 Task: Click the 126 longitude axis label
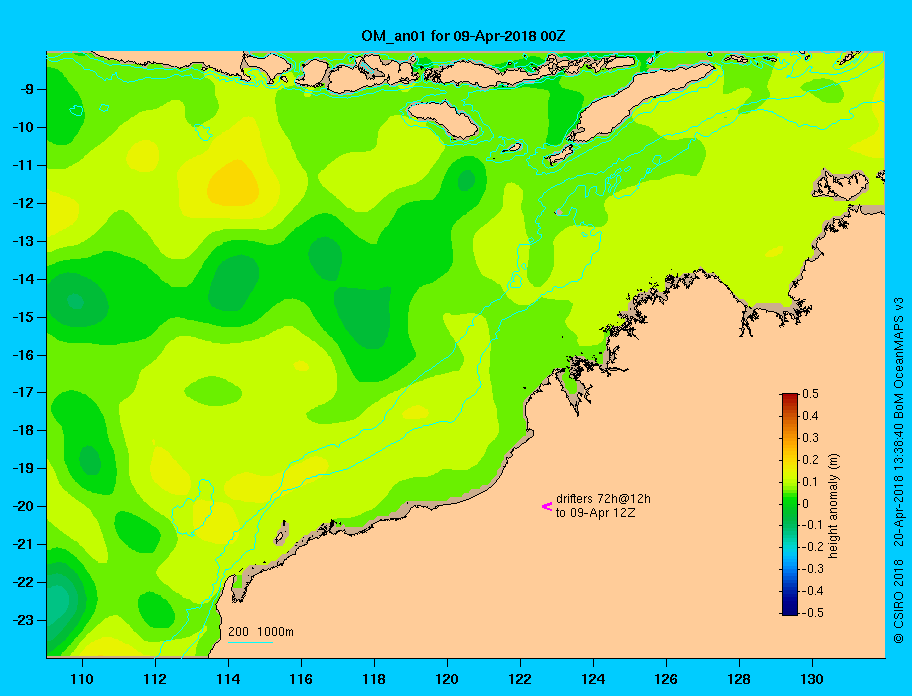(x=666, y=679)
